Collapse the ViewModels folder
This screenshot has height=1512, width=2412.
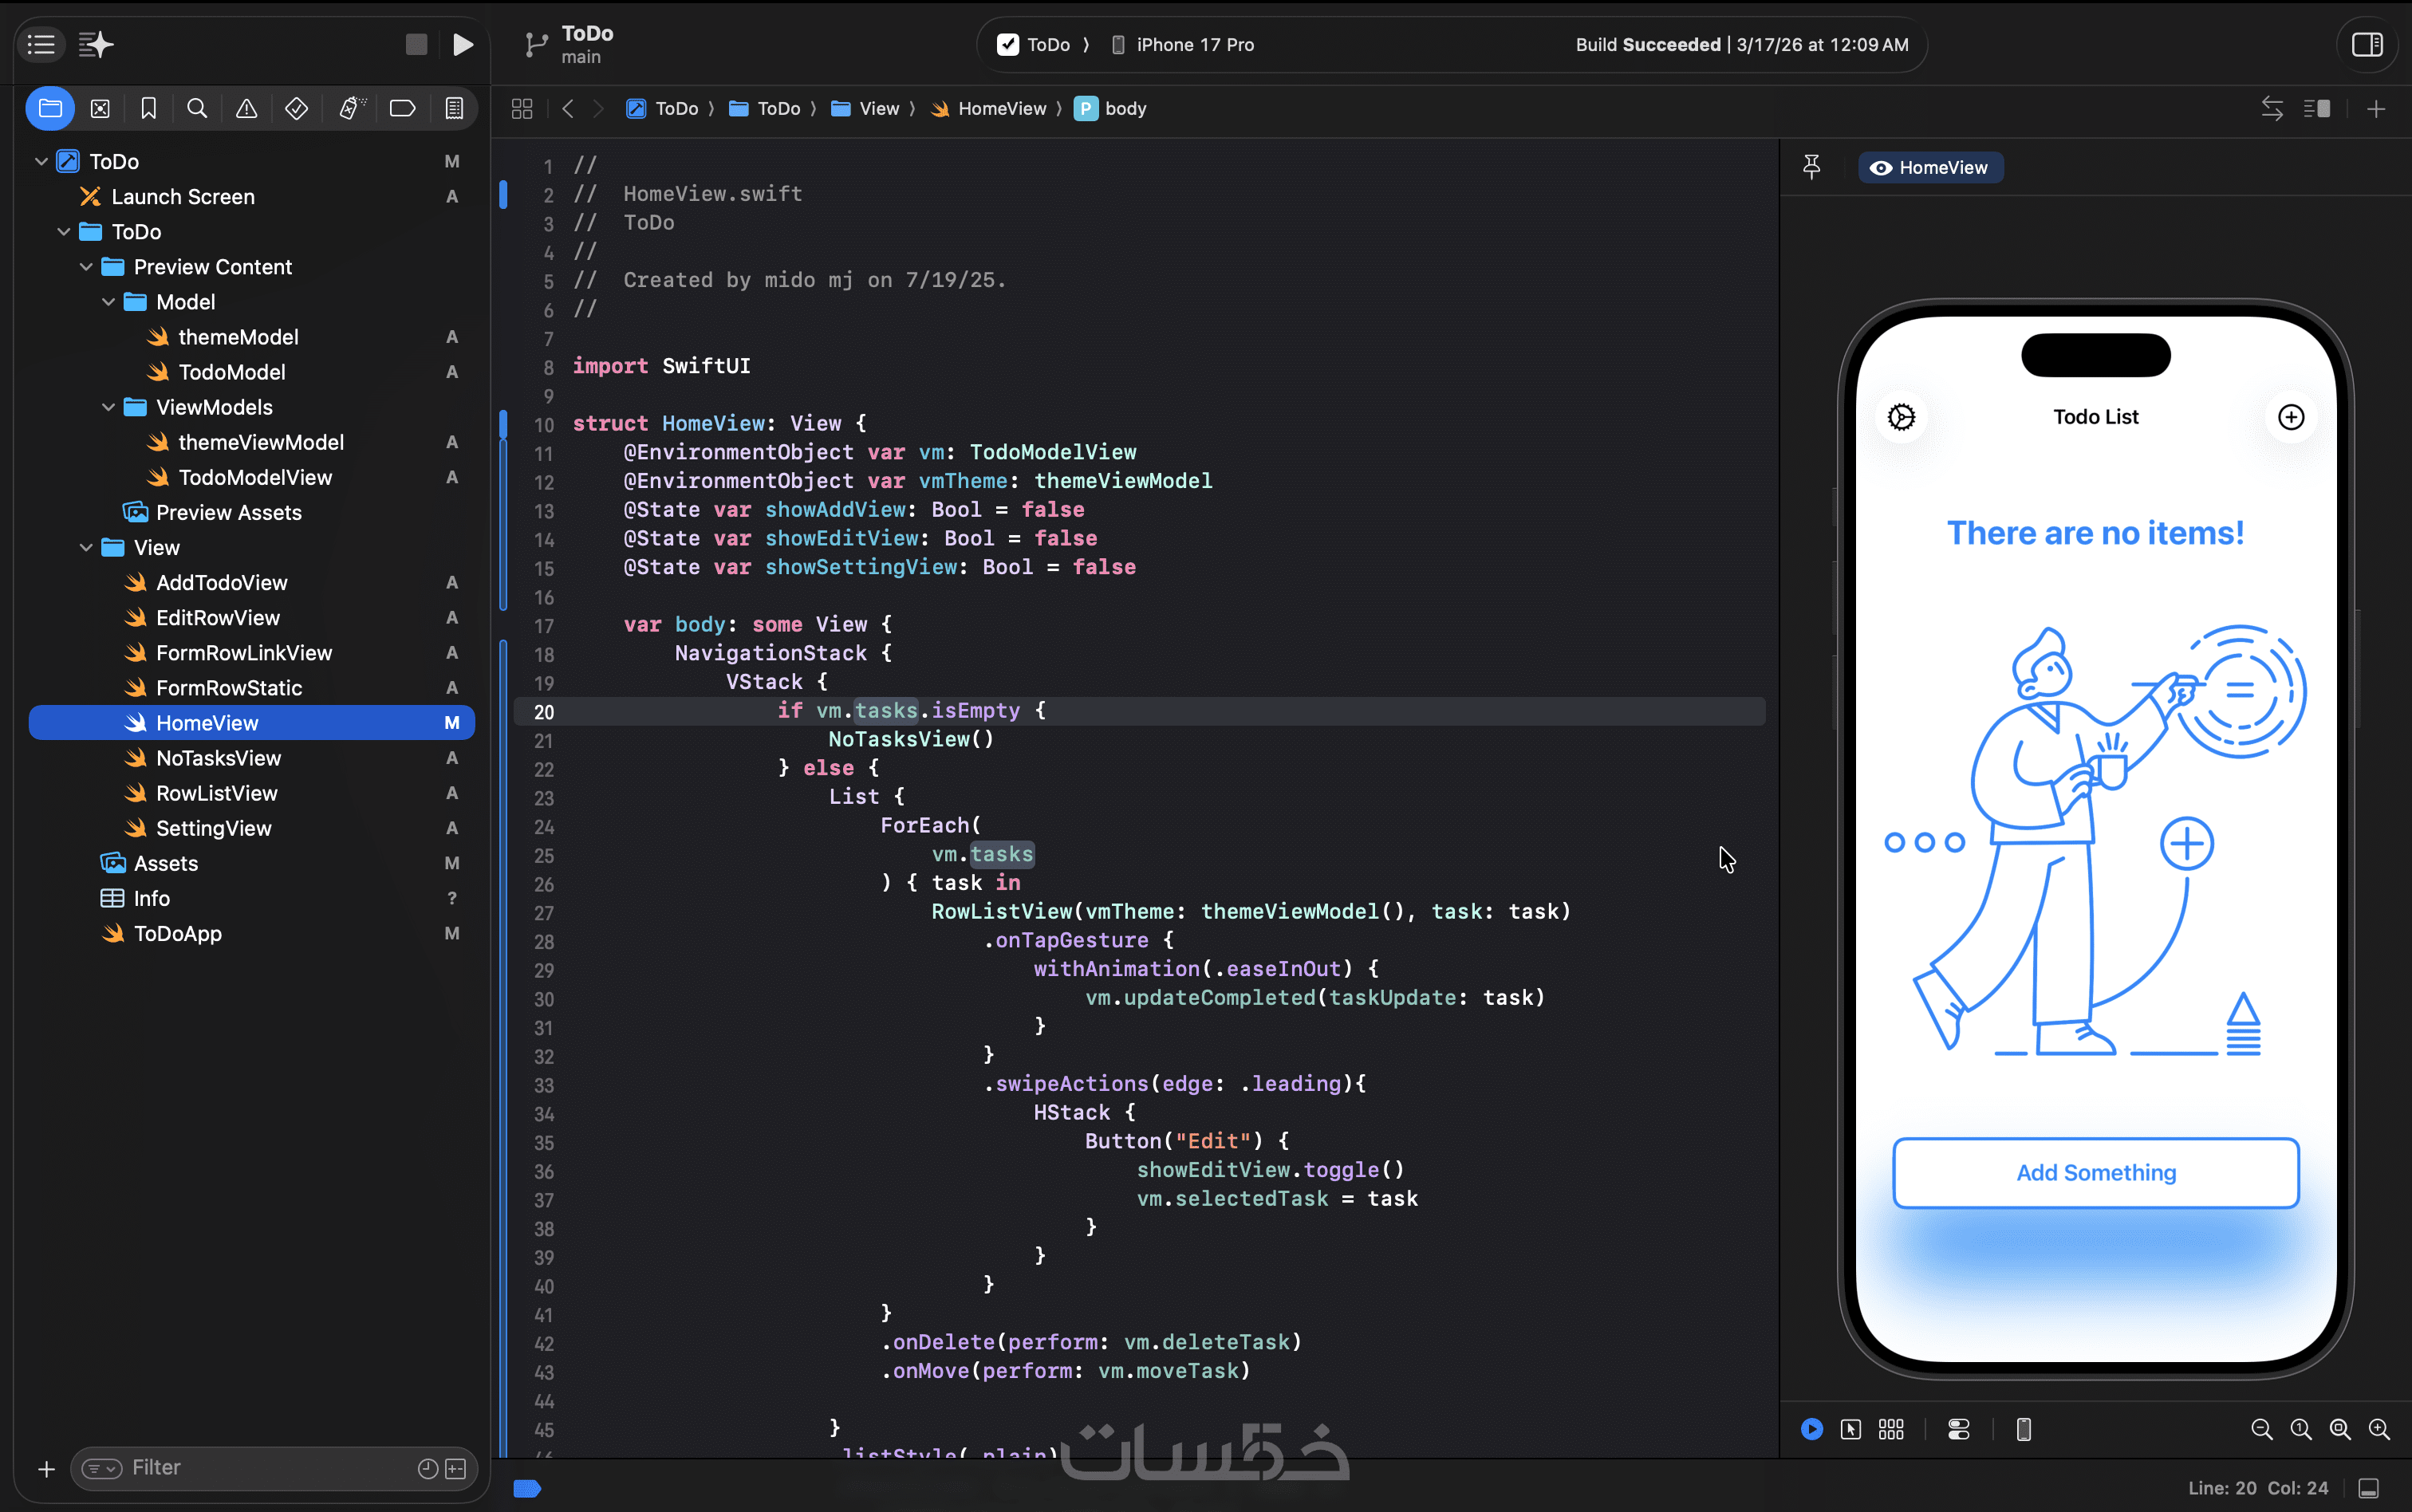pos(108,407)
